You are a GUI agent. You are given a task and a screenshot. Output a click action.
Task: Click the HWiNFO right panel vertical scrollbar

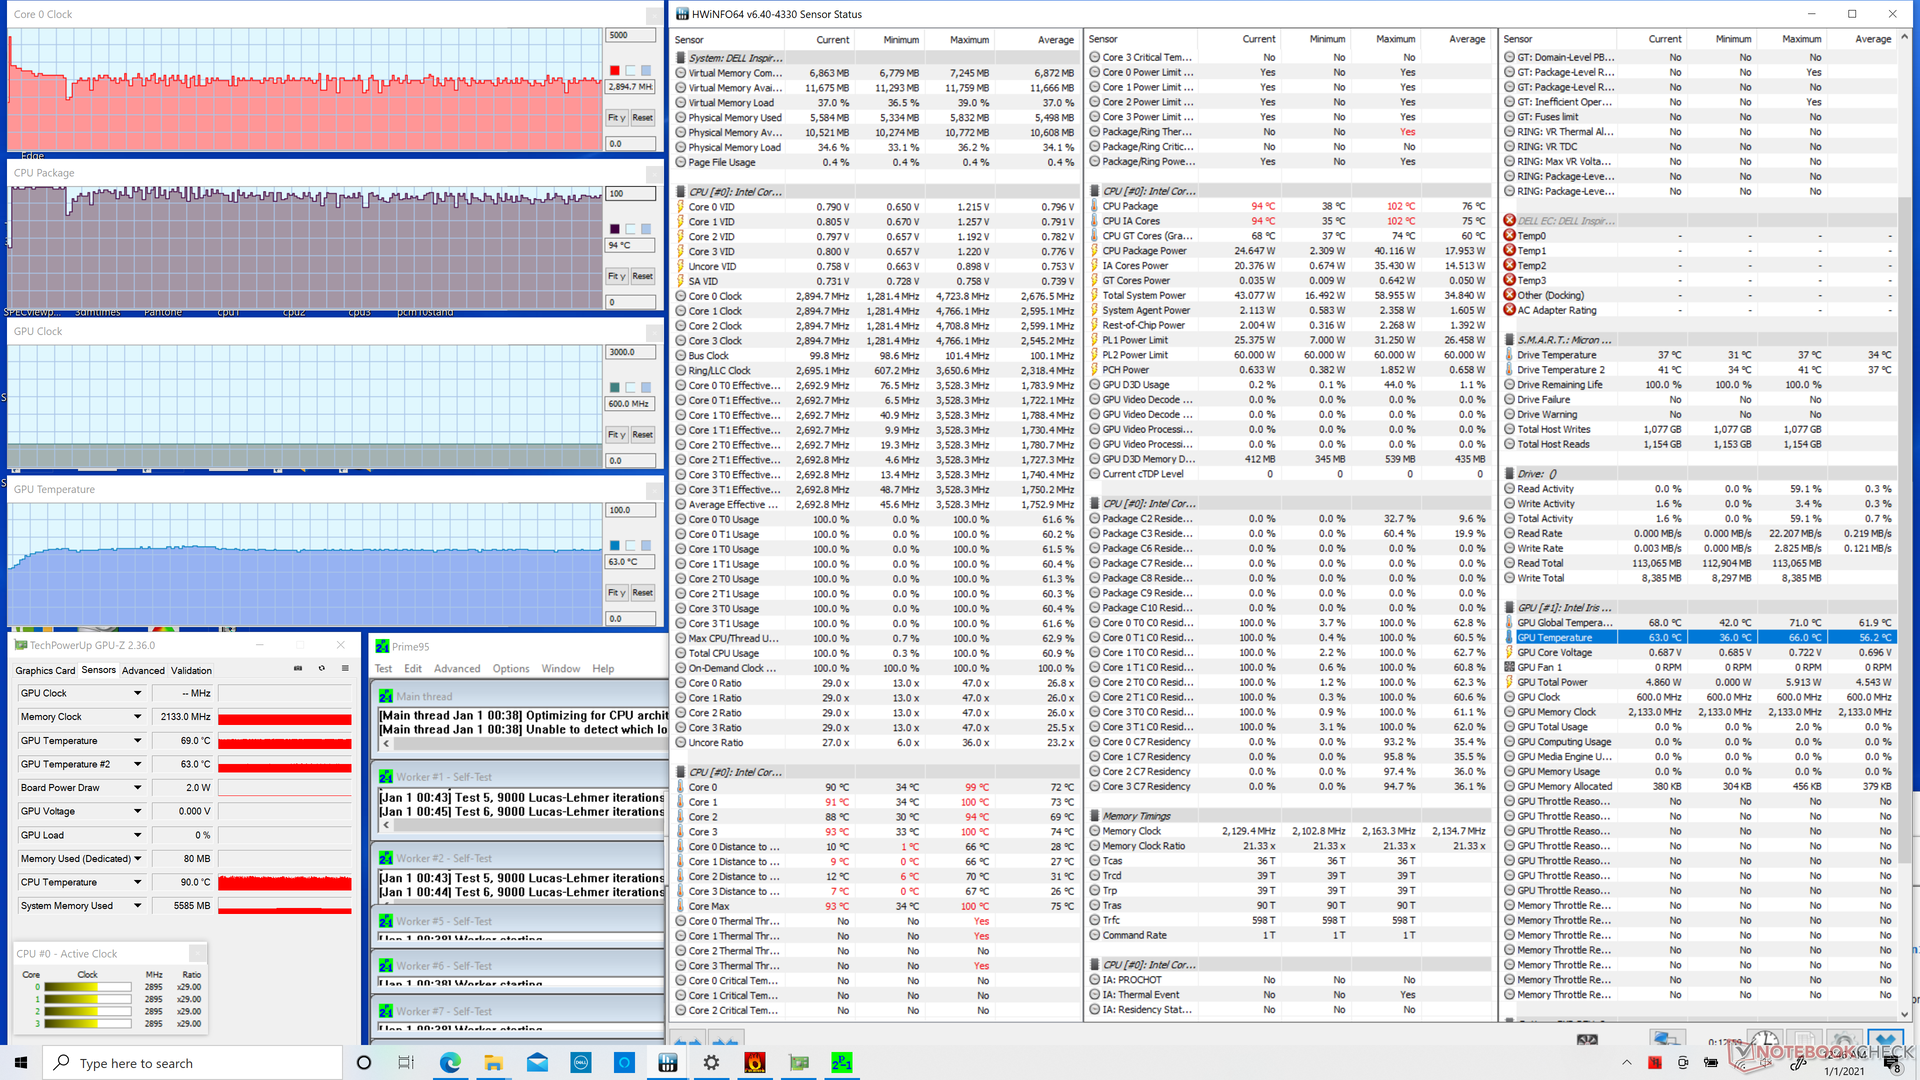pos(1905,525)
